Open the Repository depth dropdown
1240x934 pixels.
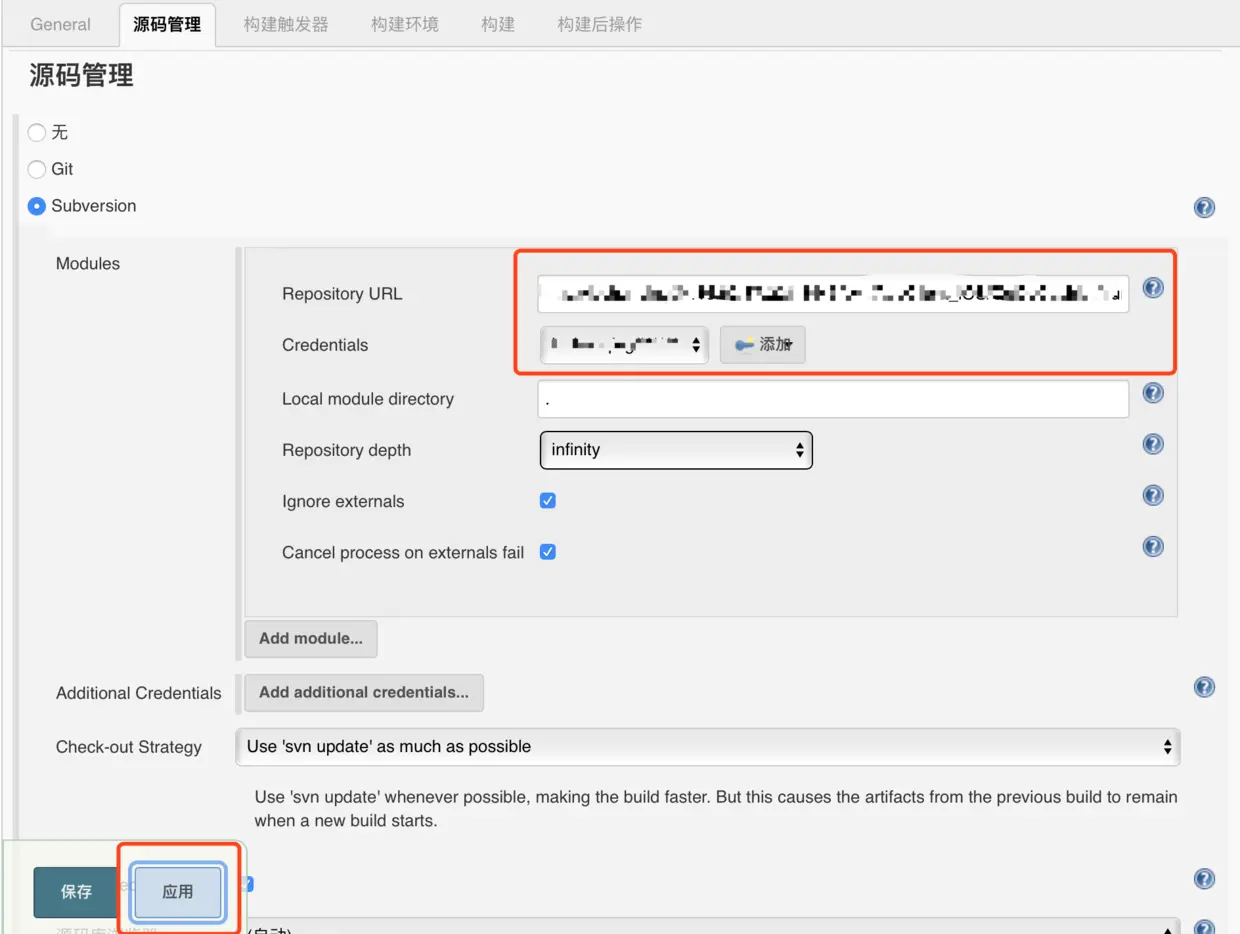tap(676, 450)
